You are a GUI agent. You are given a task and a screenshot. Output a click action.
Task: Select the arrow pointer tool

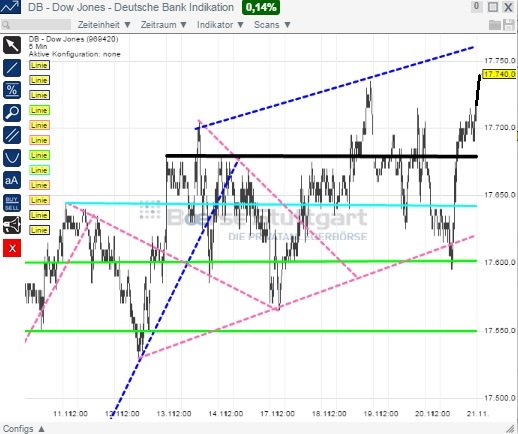[12, 45]
